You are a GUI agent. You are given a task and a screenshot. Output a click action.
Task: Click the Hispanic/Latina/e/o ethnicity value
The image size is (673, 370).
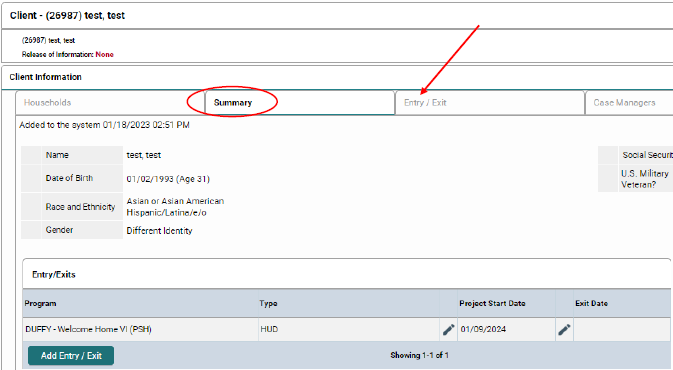pyautogui.click(x=167, y=212)
